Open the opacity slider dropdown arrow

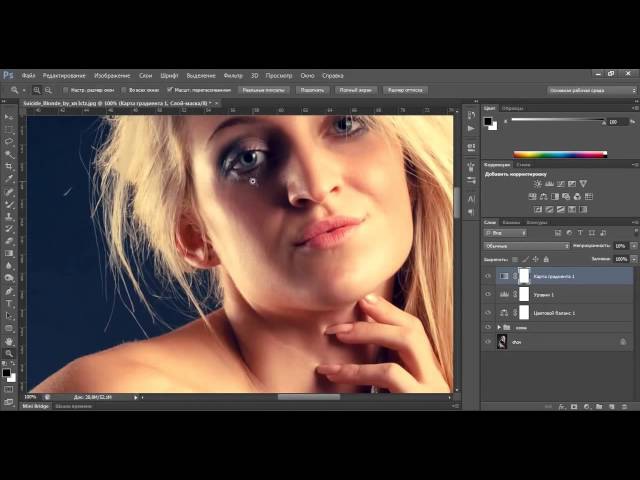tap(634, 246)
